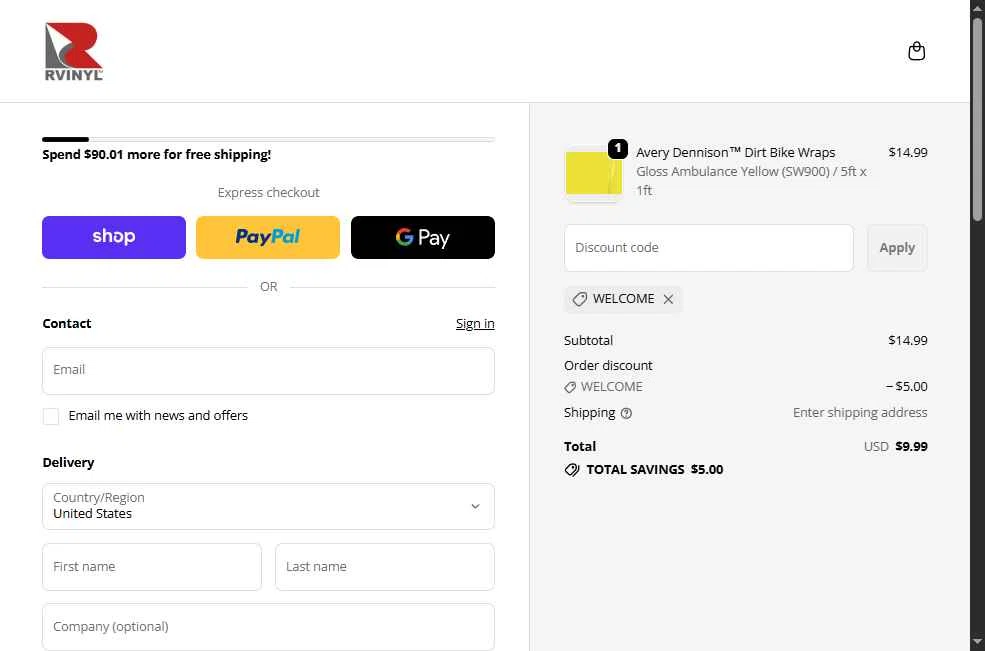Pay with PayPal express checkout

(268, 238)
